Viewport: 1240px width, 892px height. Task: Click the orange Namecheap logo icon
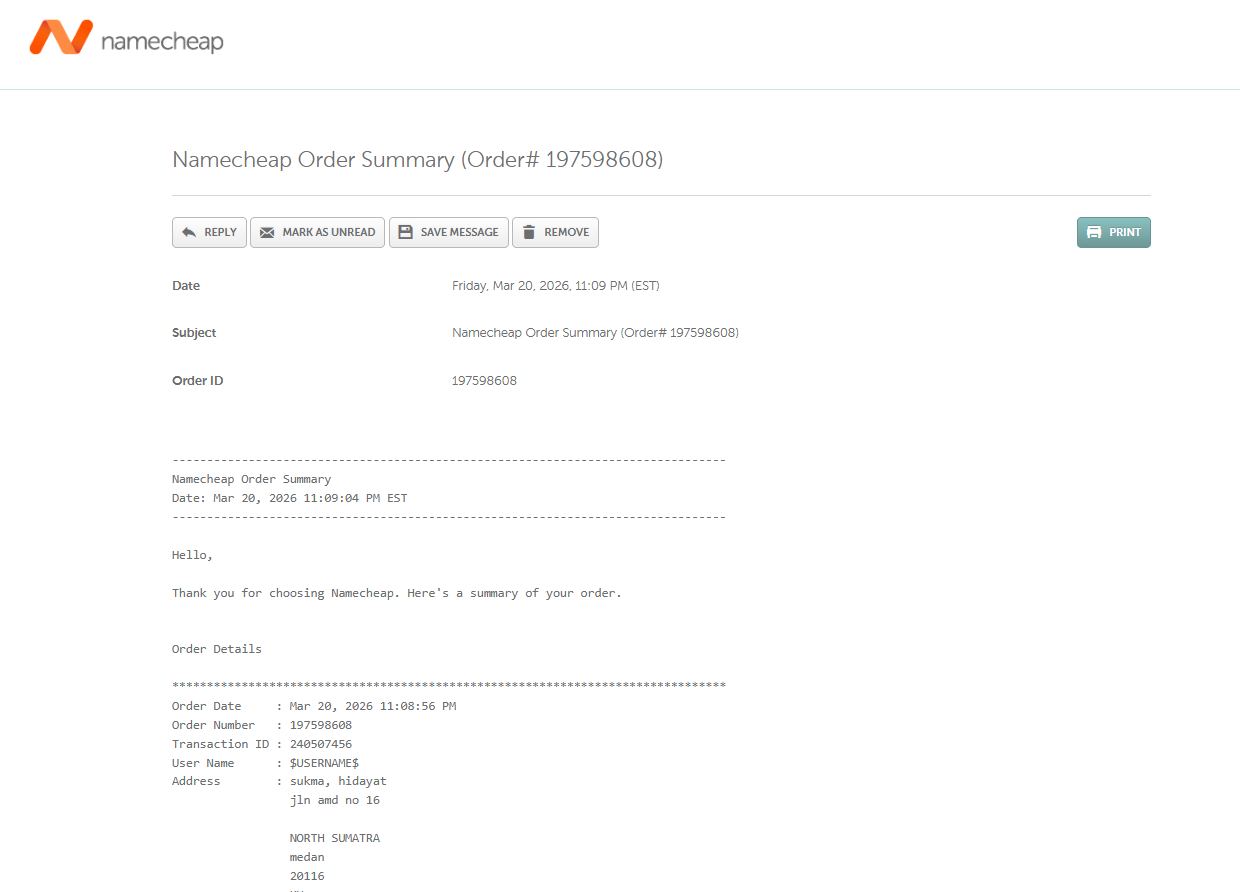tap(61, 38)
